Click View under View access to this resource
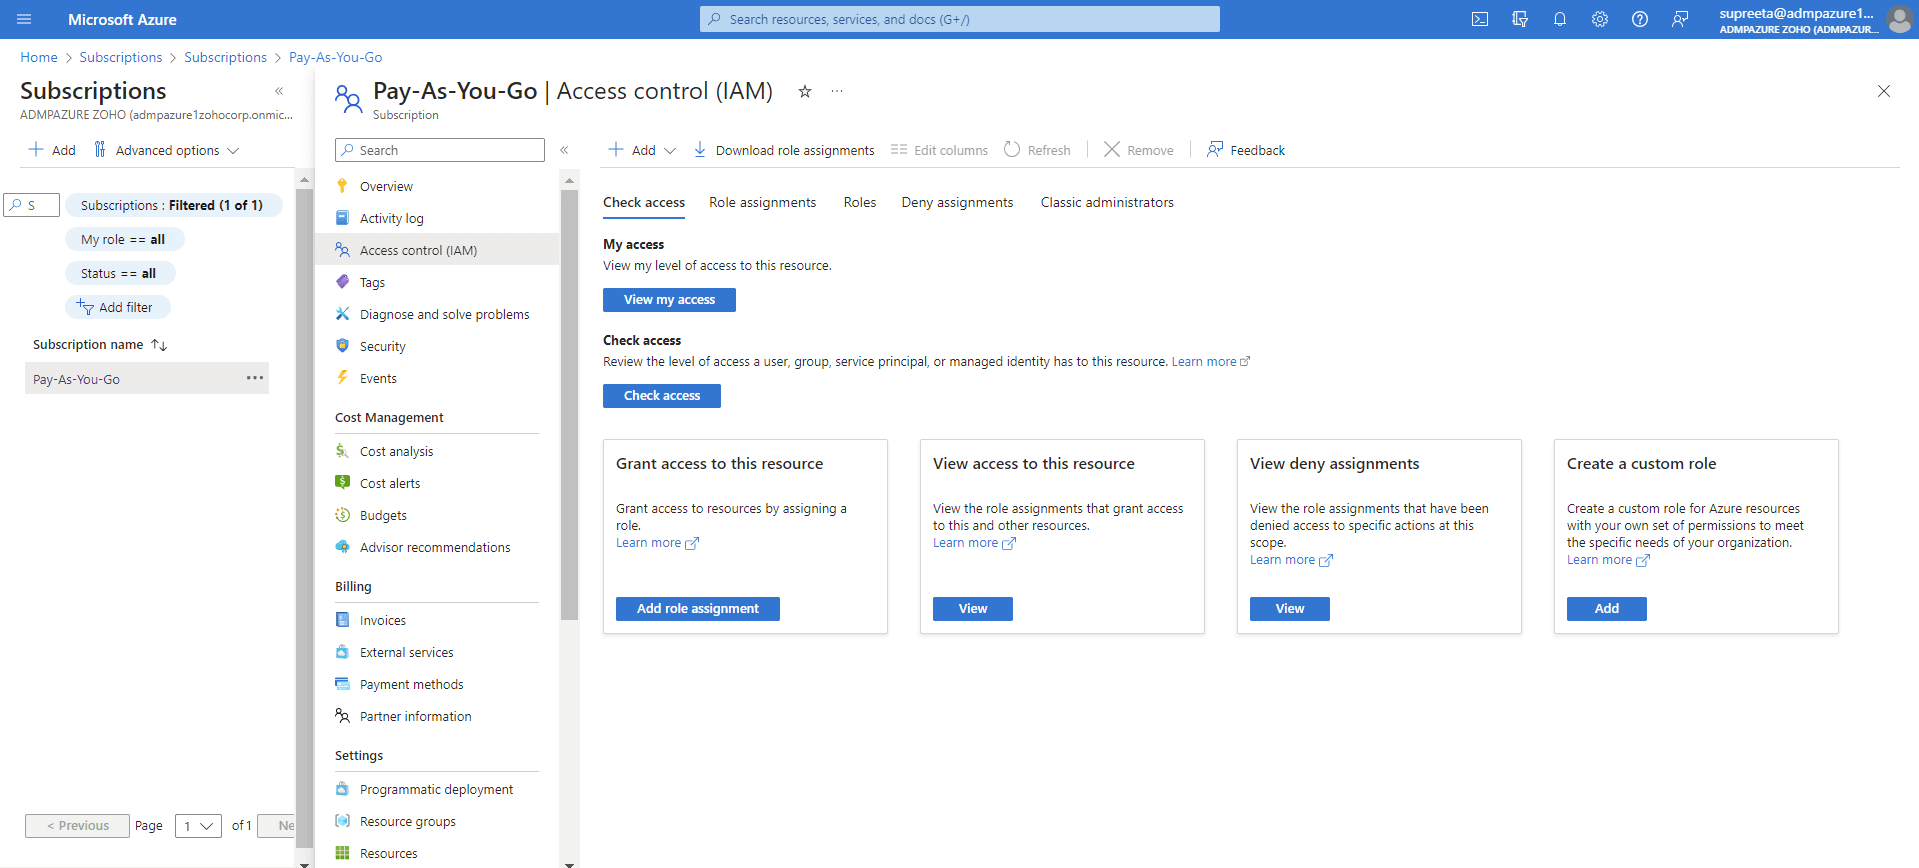This screenshot has width=1919, height=868. 973,609
